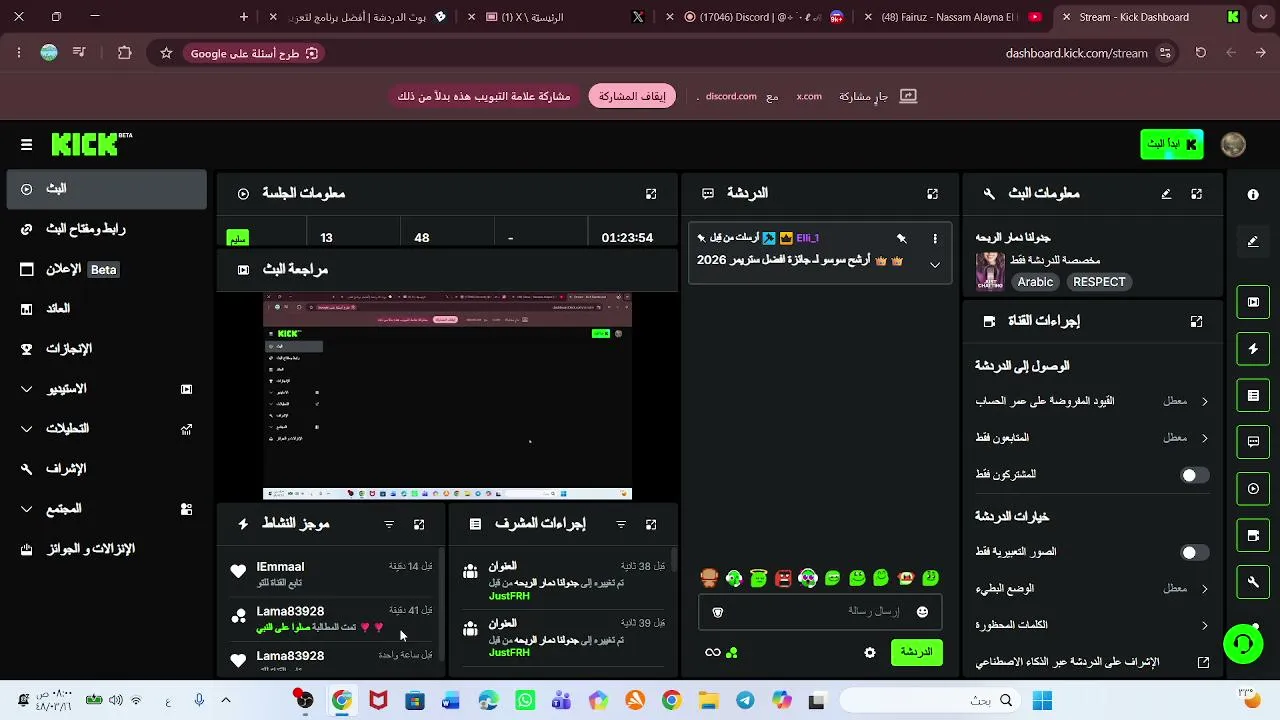Image resolution: width=1280 pixels, height=720 pixels.
Task: Open the green headset support button
Action: [x=1243, y=643]
